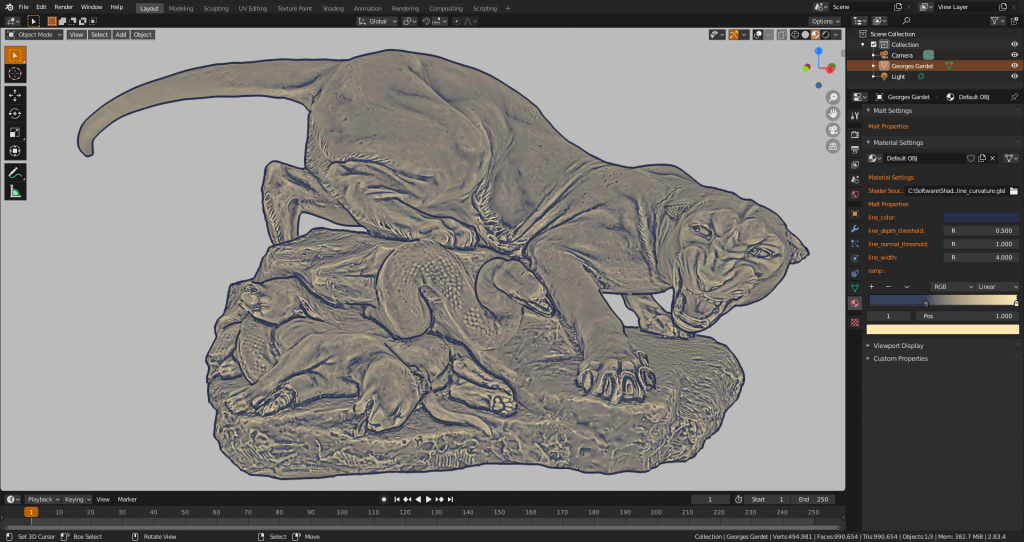Select the Cursor tool in the toolbar
The image size is (1024, 542).
click(15, 73)
